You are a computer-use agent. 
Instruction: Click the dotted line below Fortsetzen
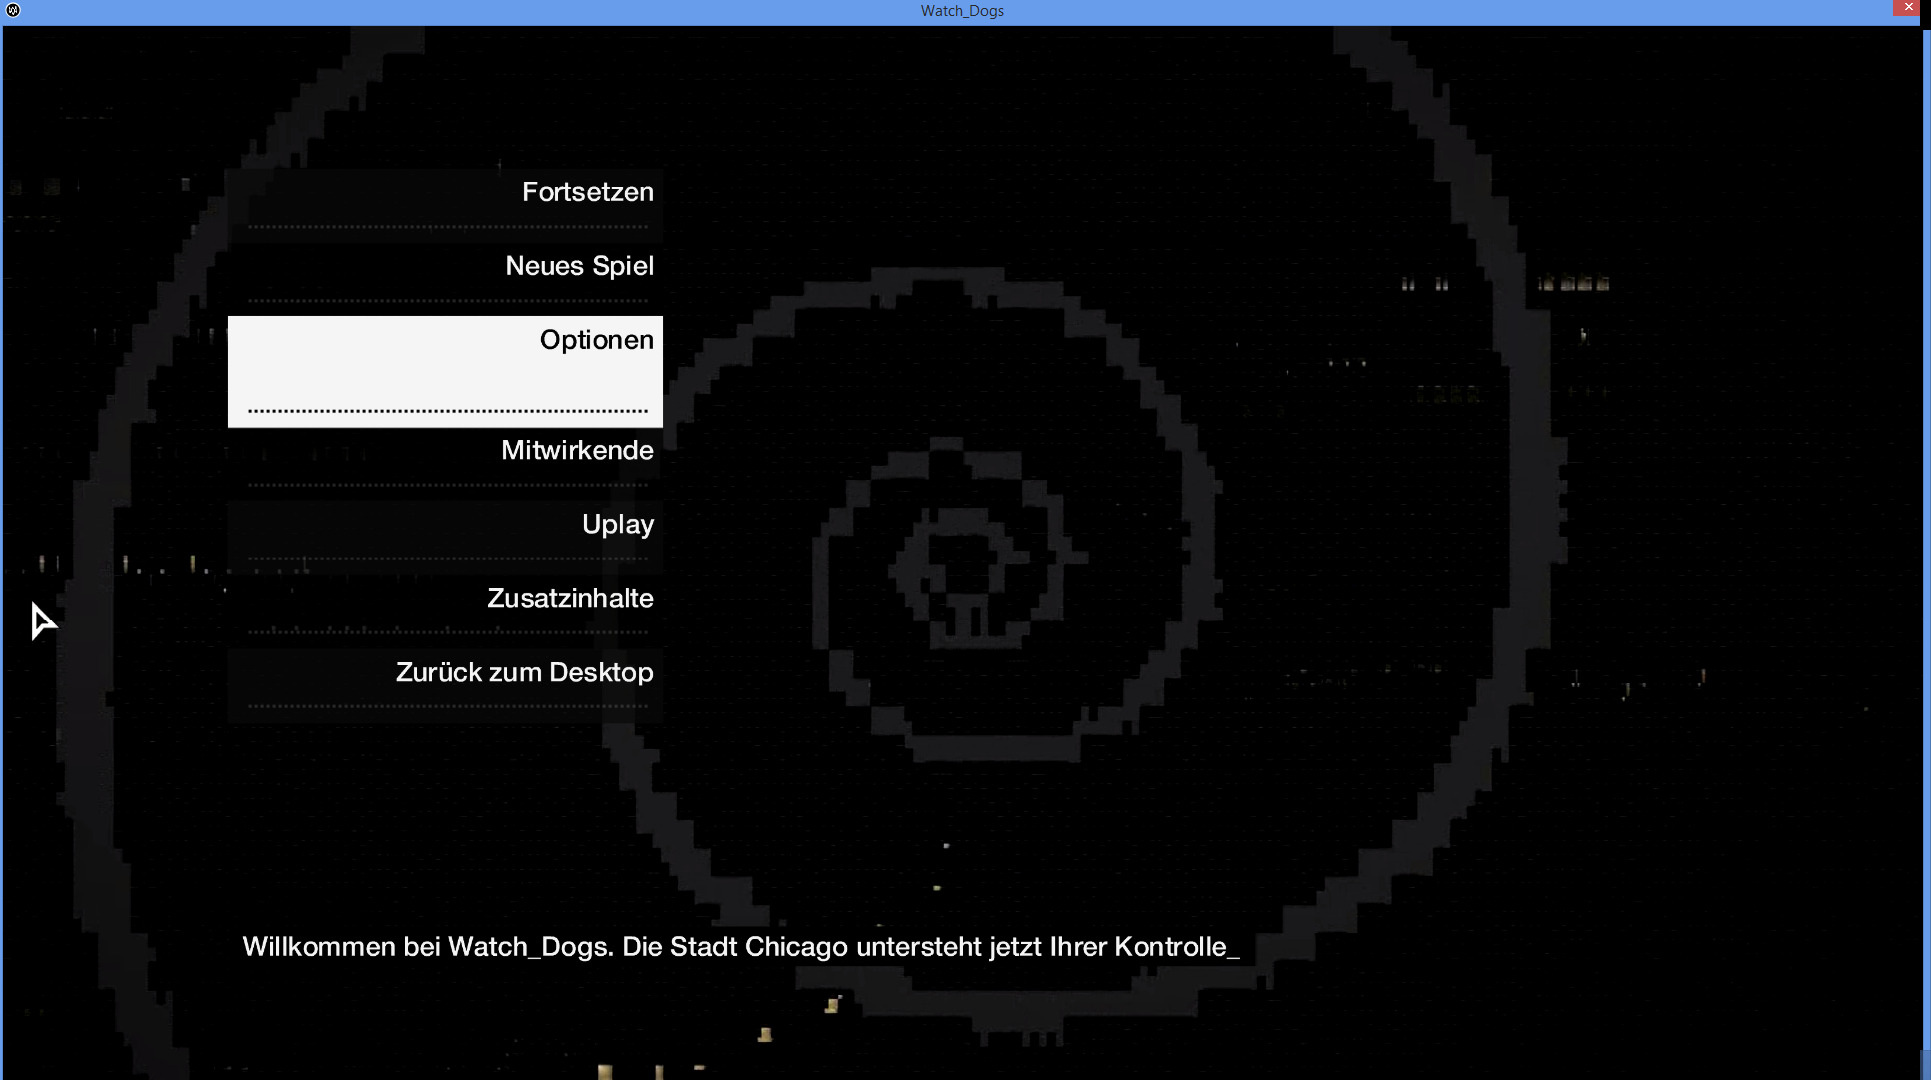point(448,227)
